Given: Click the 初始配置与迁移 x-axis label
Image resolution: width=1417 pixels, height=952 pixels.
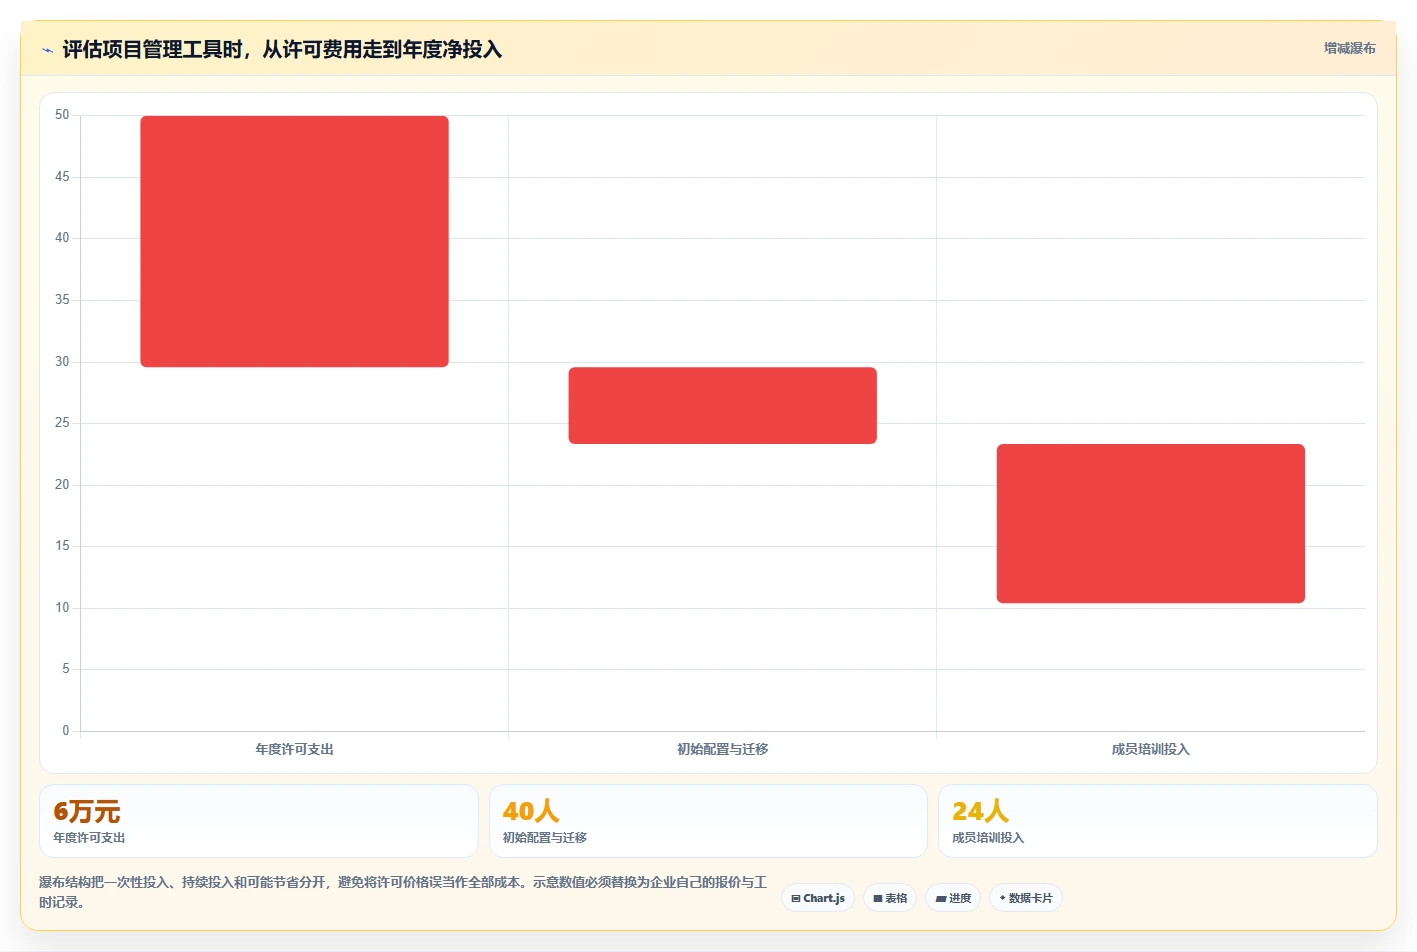Looking at the screenshot, I should [722, 749].
